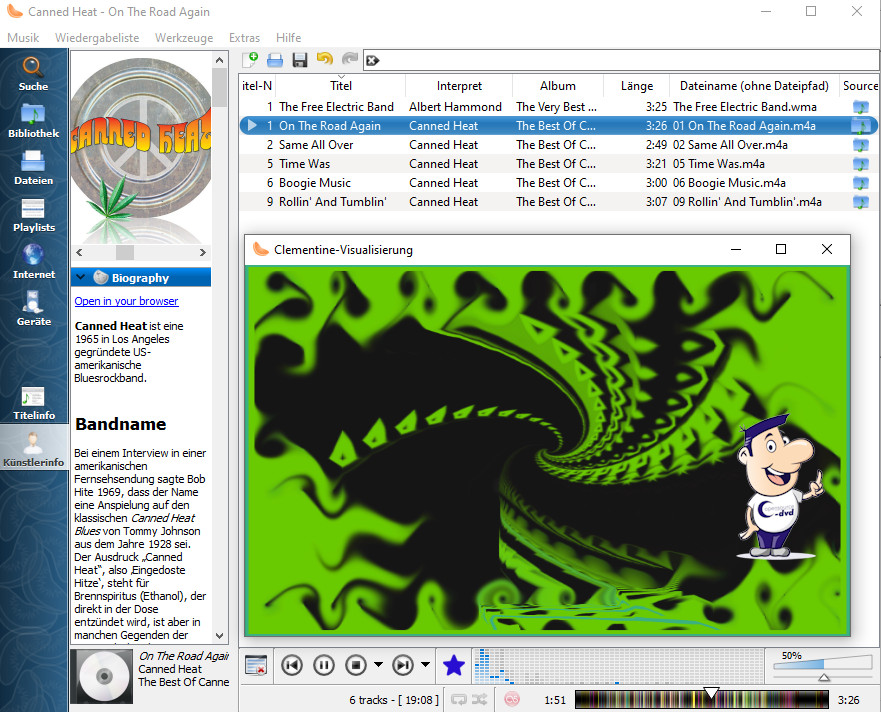881x712 pixels.
Task: Open the Playlists sidebar tab
Action: click(33, 215)
